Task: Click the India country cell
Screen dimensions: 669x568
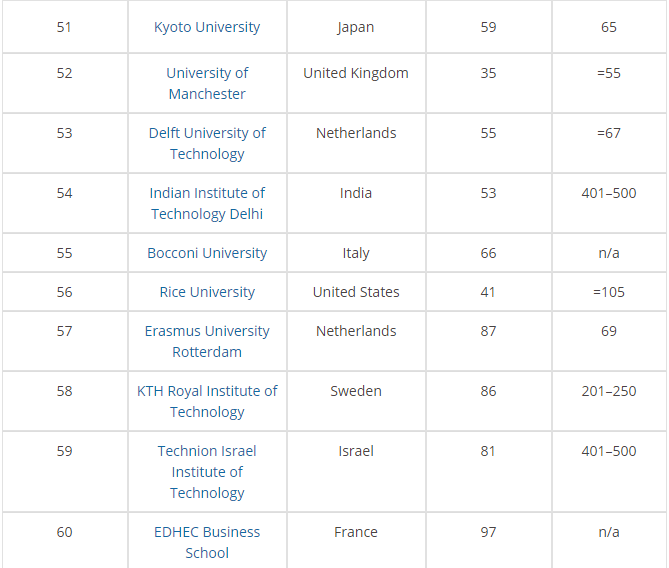Action: (x=356, y=193)
